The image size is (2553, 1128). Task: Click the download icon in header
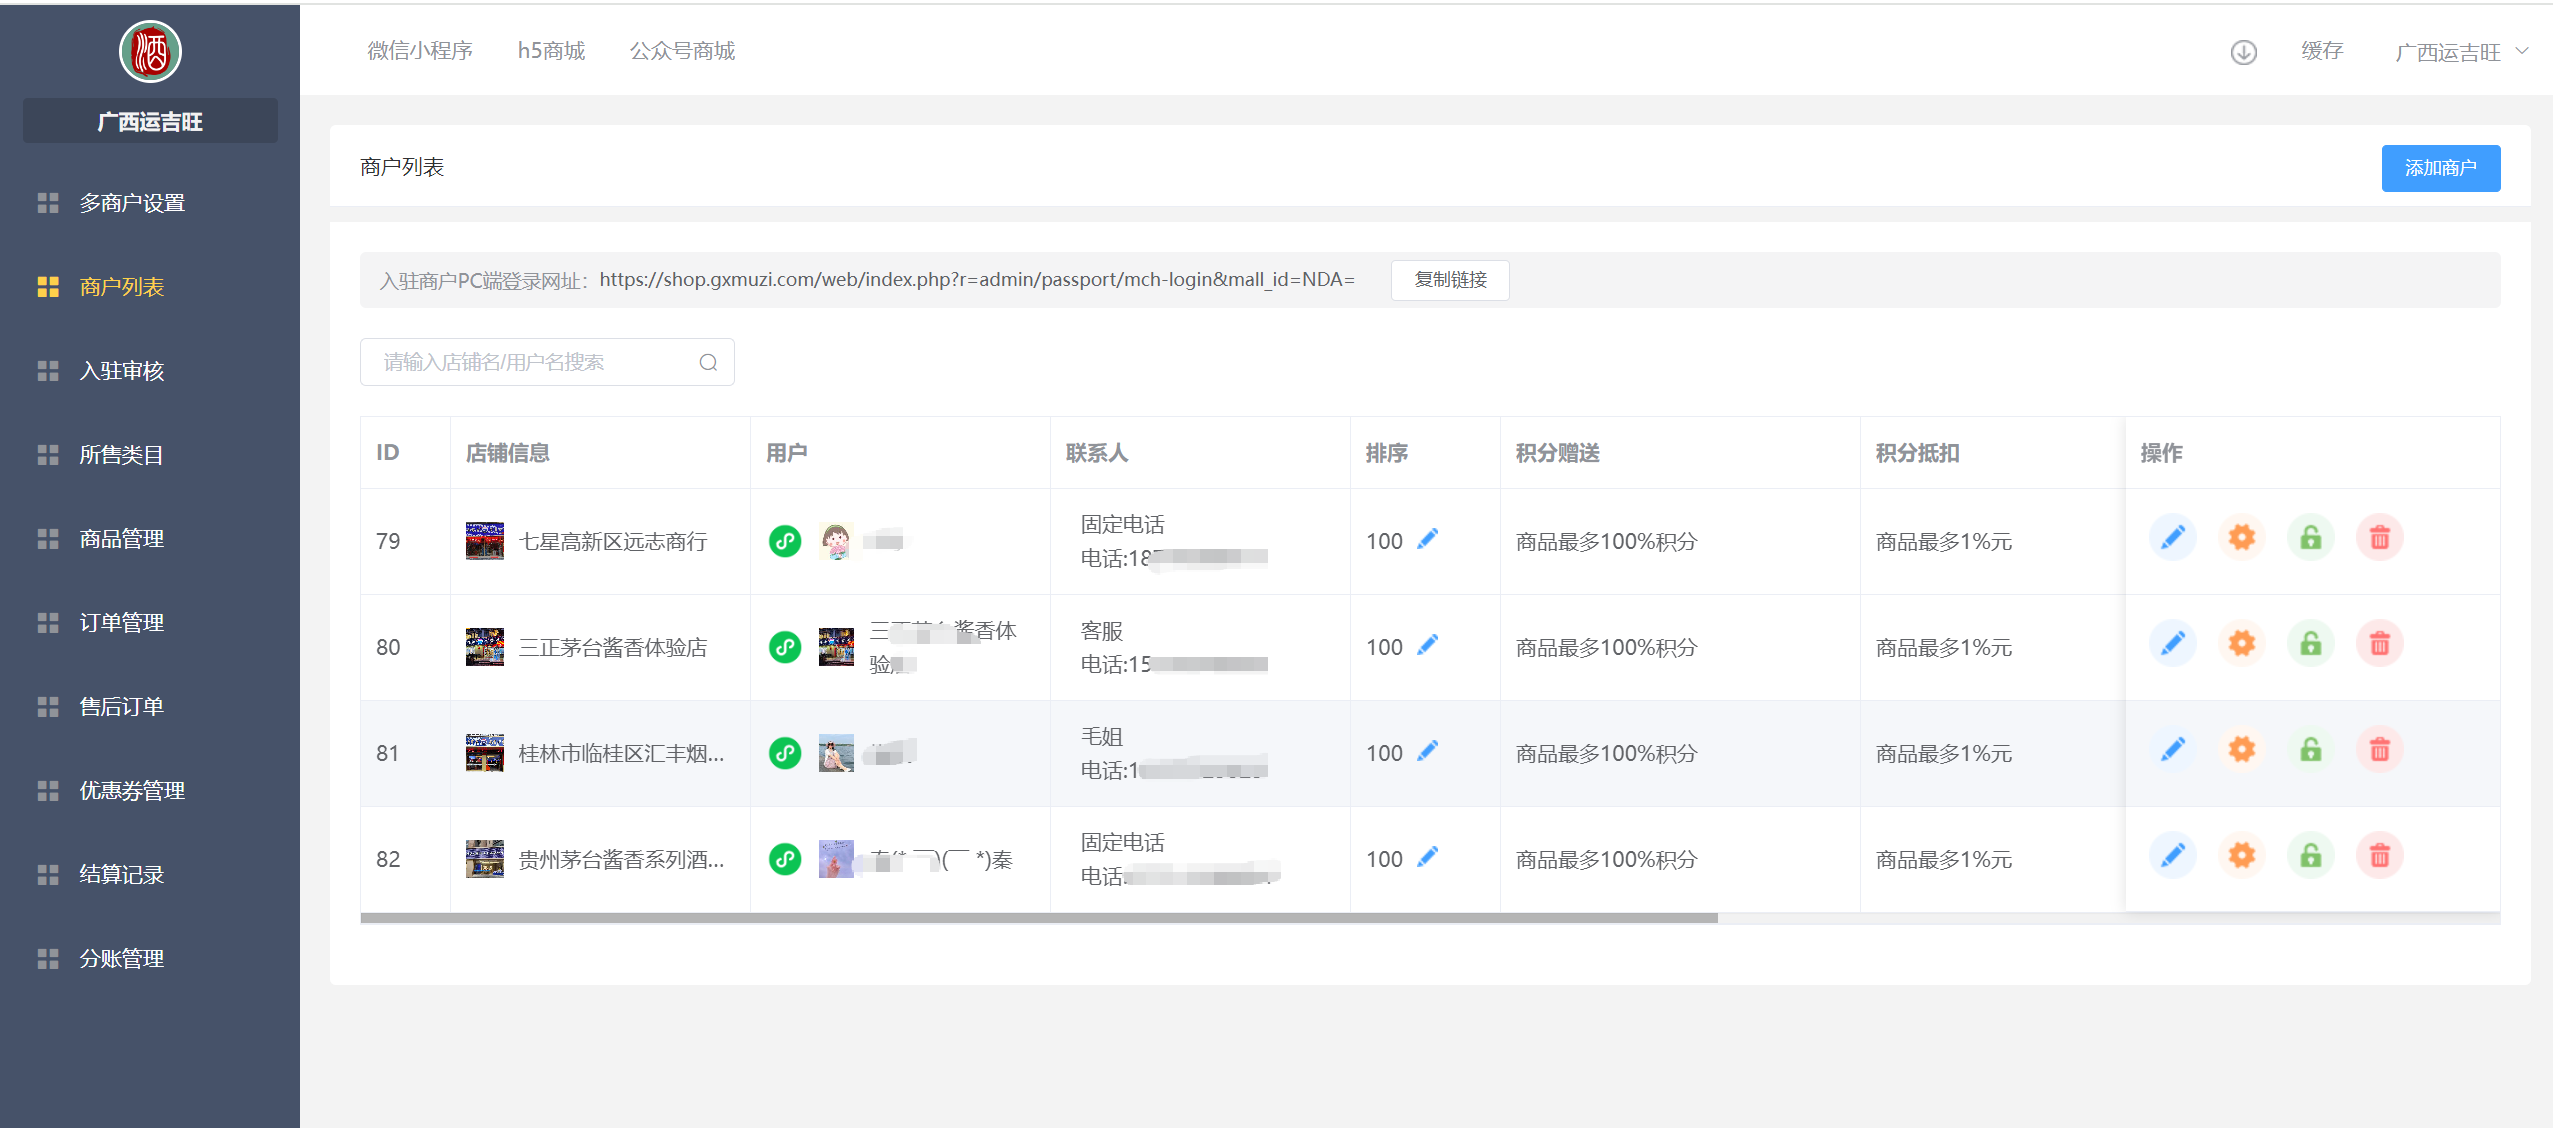[2243, 52]
